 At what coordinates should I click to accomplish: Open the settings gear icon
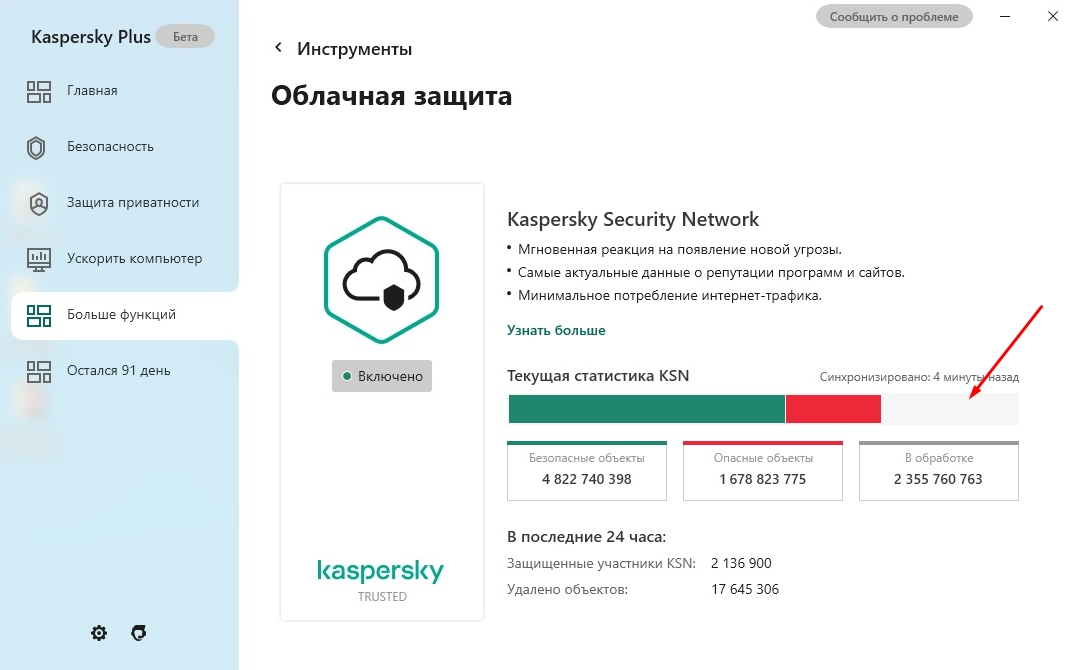(99, 633)
